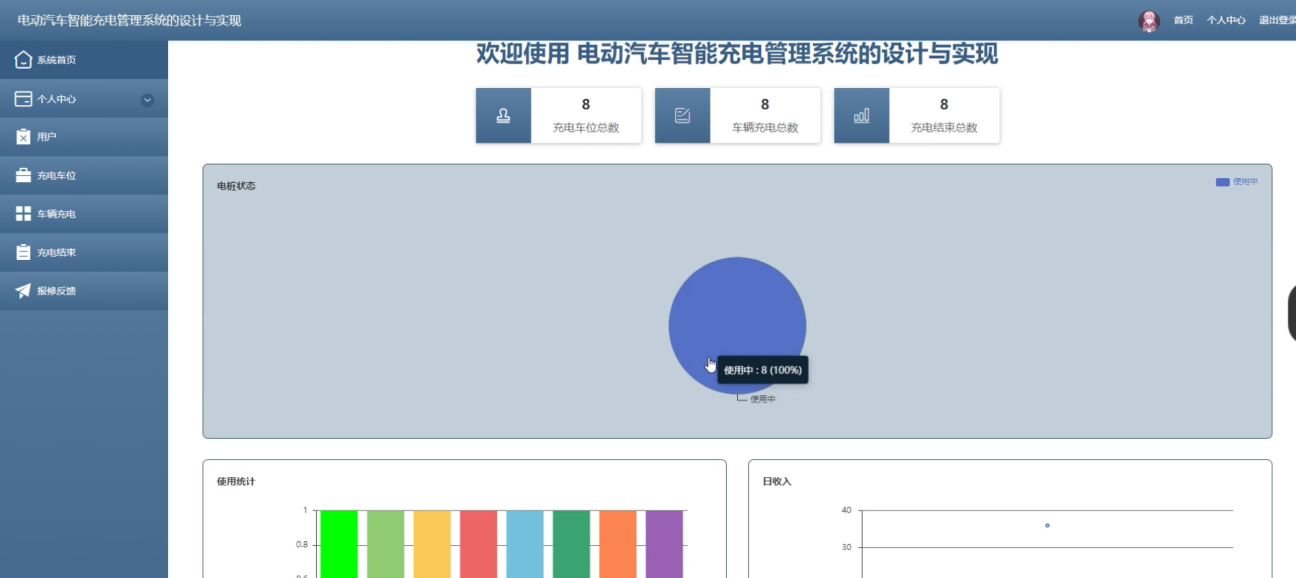
Task: Click the 使用中 label below the pie
Action: click(x=763, y=399)
